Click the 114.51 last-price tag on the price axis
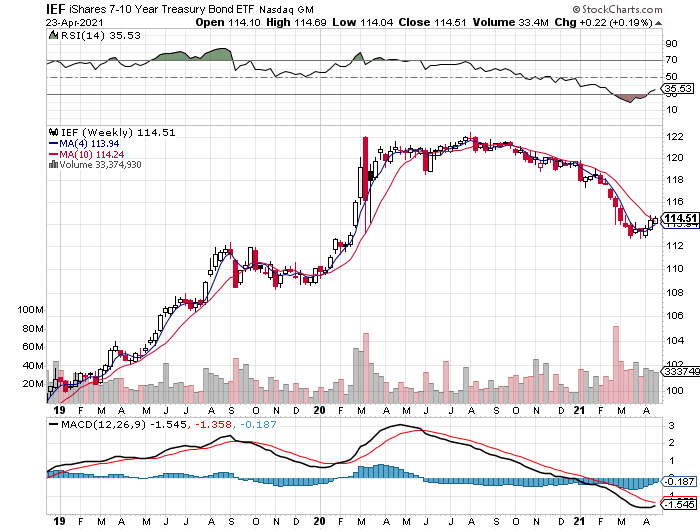This screenshot has width=700, height=530. click(x=680, y=218)
